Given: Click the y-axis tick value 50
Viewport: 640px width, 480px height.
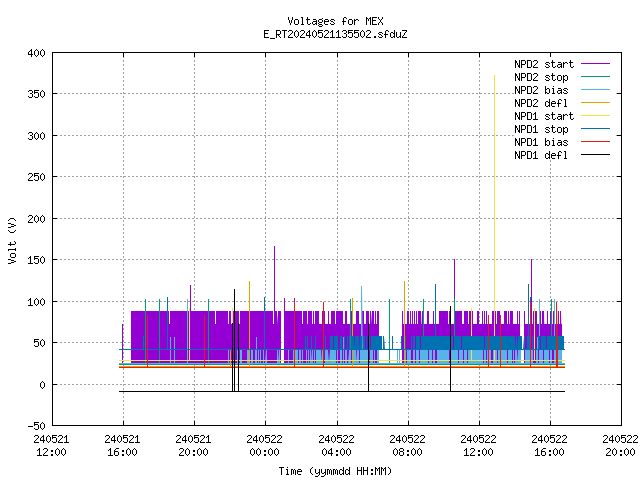Looking at the screenshot, I should pos(39,343).
